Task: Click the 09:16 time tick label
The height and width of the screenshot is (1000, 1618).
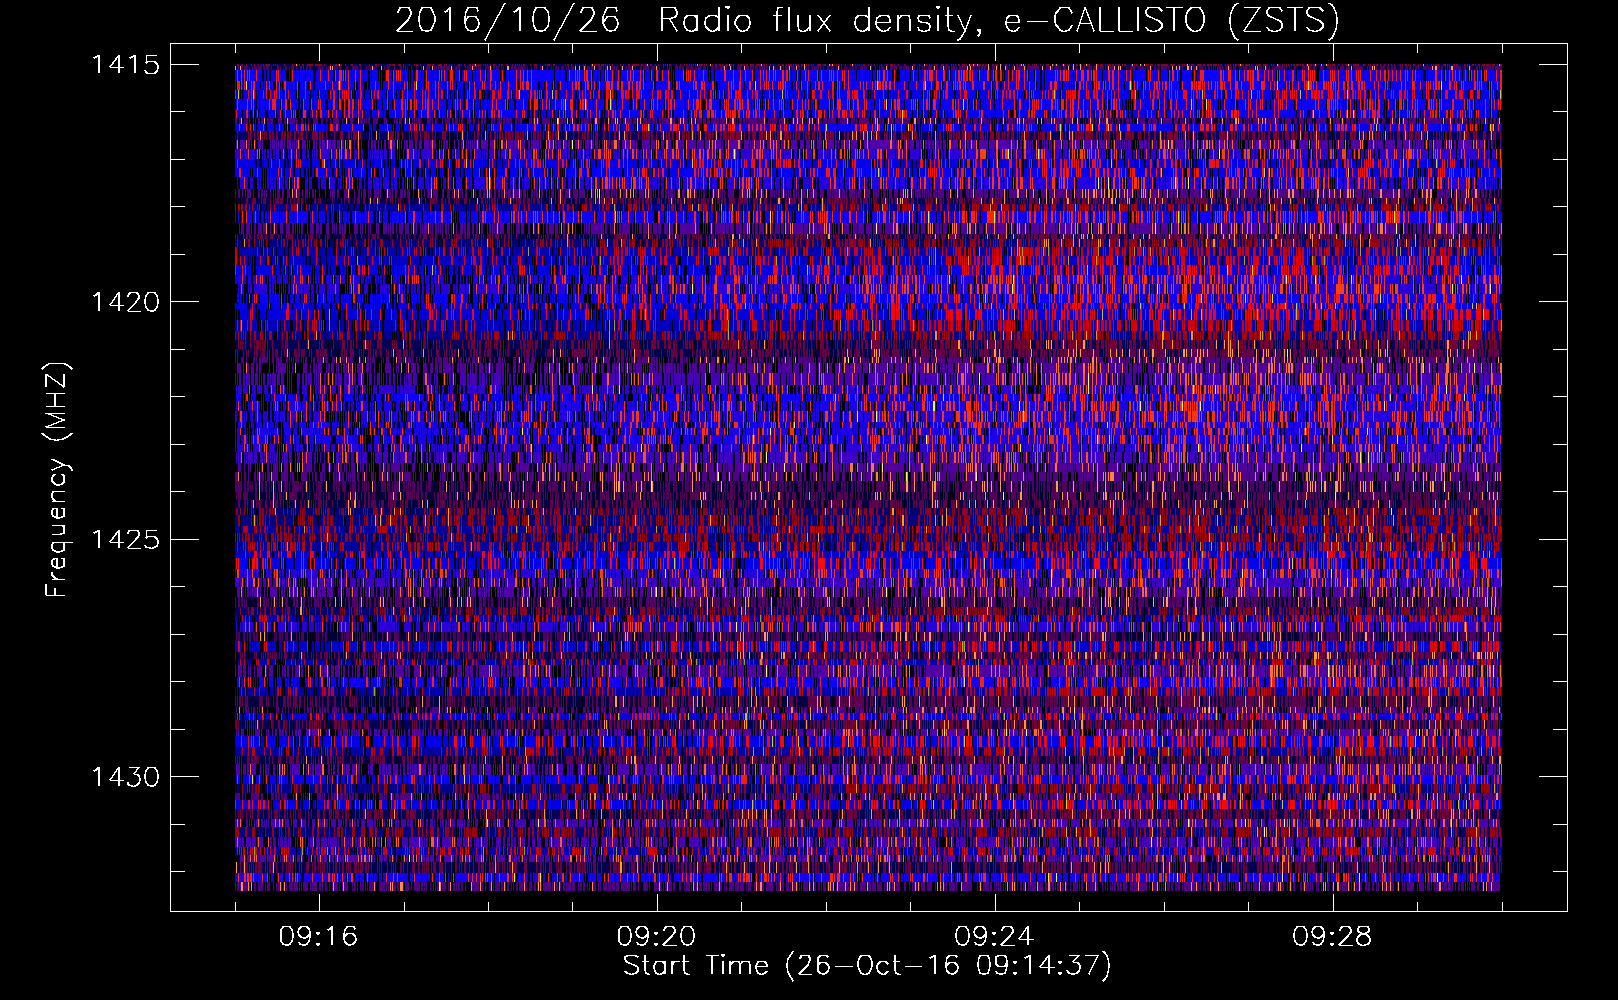Action: coord(318,937)
